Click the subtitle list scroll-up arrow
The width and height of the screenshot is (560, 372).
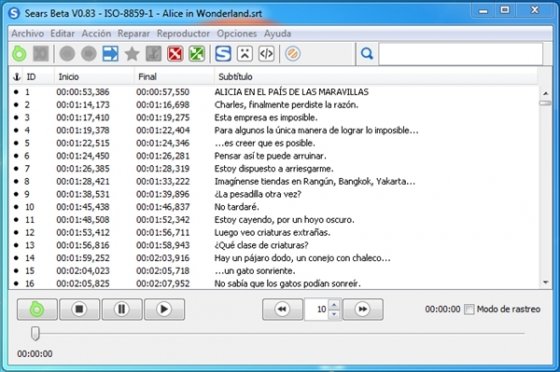coord(545,93)
